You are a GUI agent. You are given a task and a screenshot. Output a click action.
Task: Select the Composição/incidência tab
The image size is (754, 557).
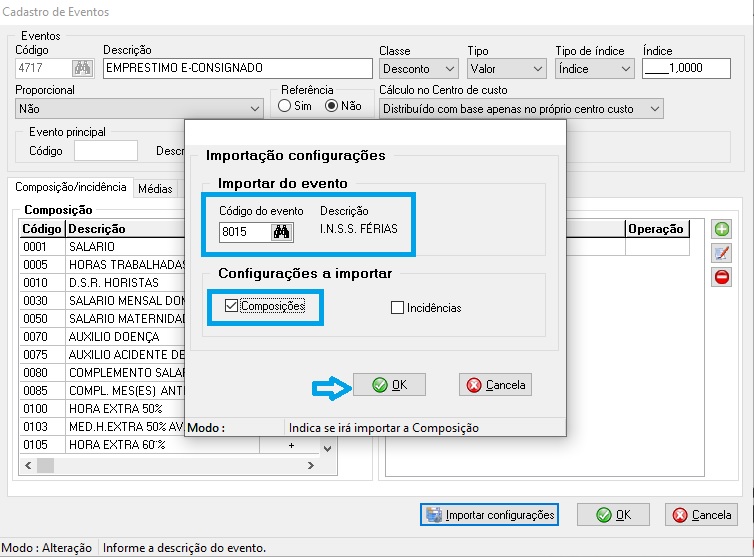pos(69,187)
